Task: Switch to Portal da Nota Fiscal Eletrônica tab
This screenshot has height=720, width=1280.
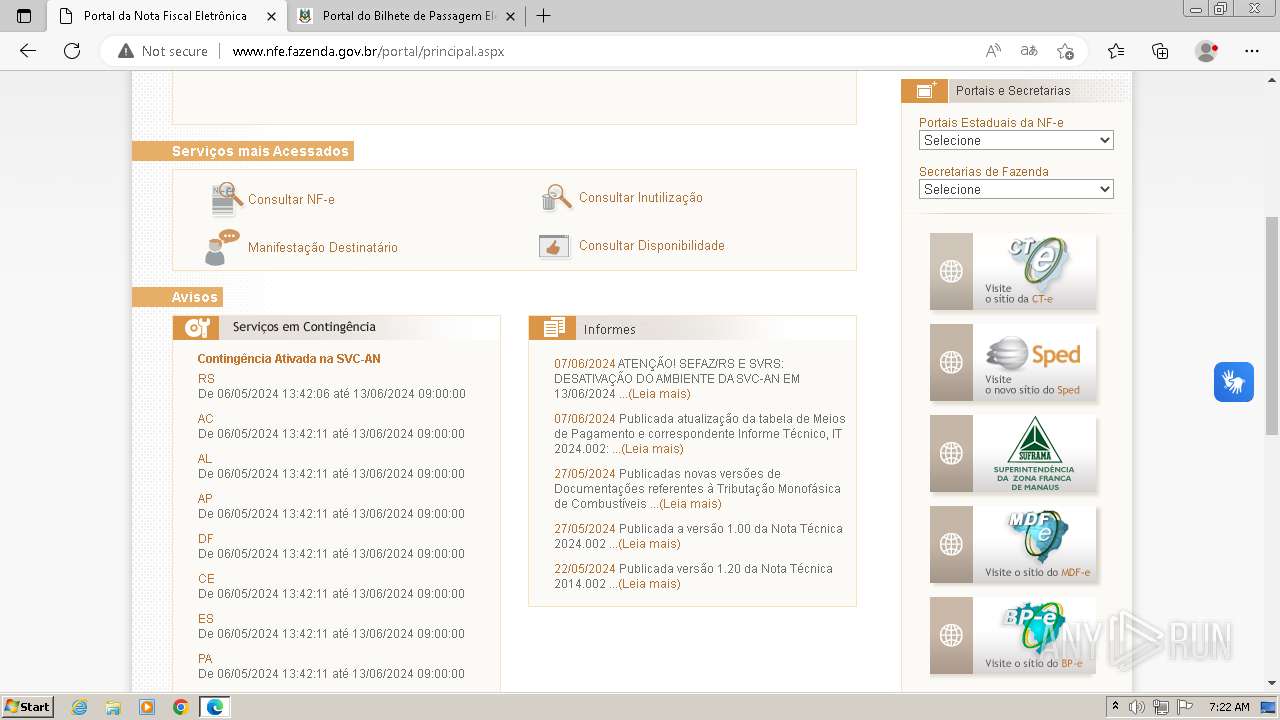Action: tap(166, 16)
